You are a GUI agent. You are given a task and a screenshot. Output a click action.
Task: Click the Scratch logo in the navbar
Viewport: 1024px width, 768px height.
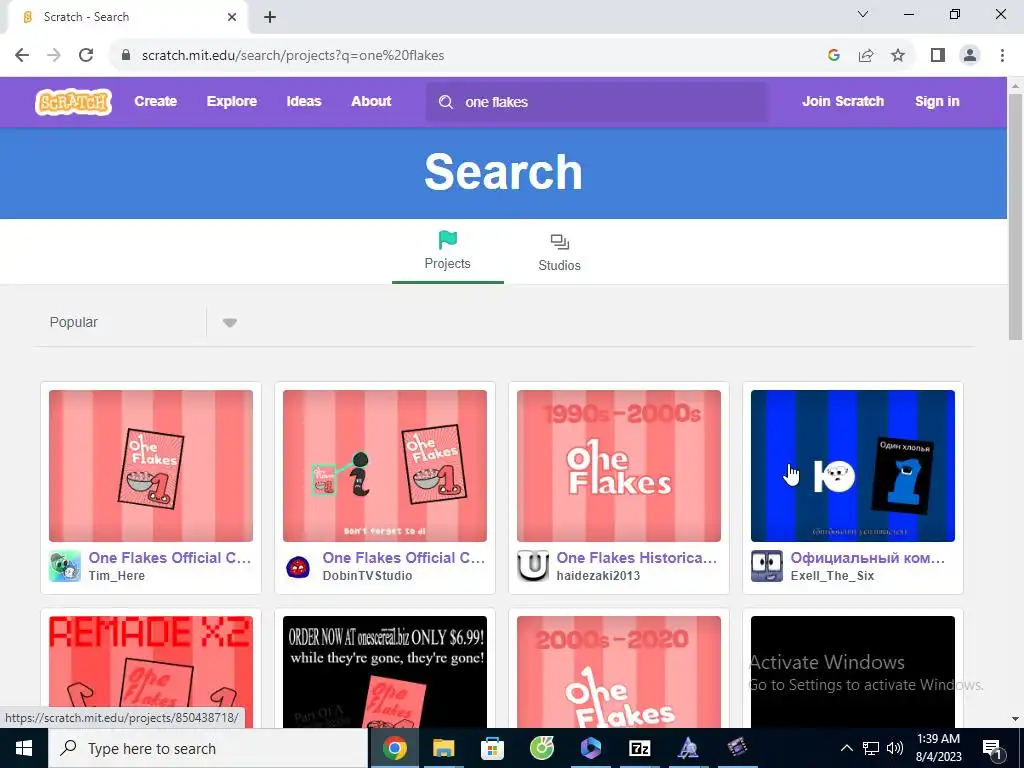tap(73, 102)
